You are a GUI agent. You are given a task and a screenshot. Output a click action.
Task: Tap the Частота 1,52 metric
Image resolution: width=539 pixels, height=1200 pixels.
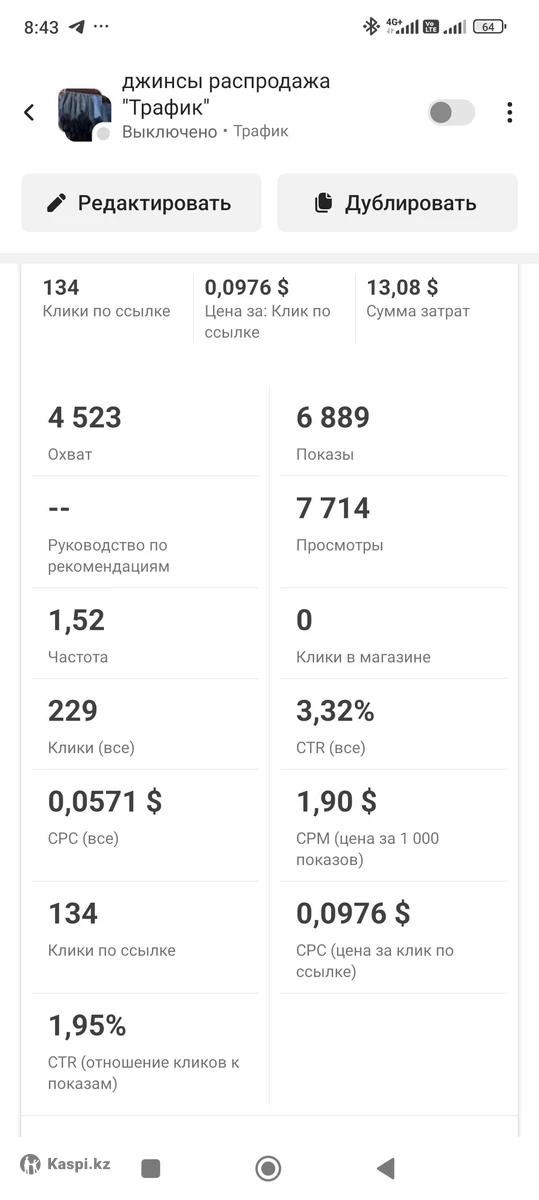pos(145,636)
